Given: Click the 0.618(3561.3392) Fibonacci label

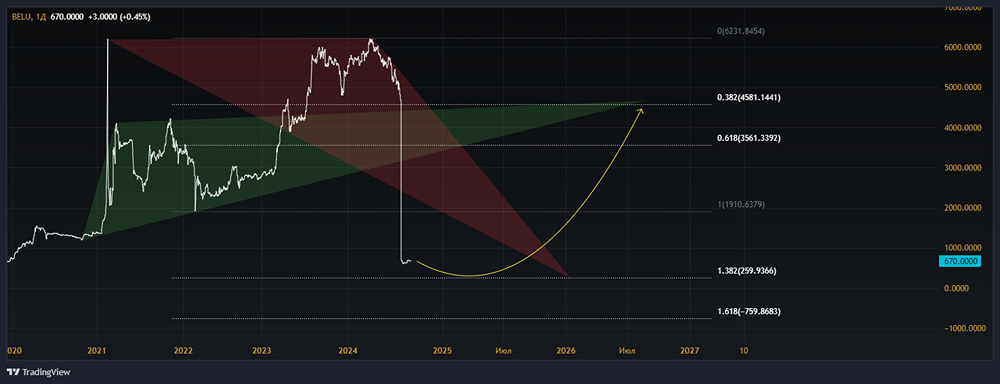Looking at the screenshot, I should pos(749,138).
